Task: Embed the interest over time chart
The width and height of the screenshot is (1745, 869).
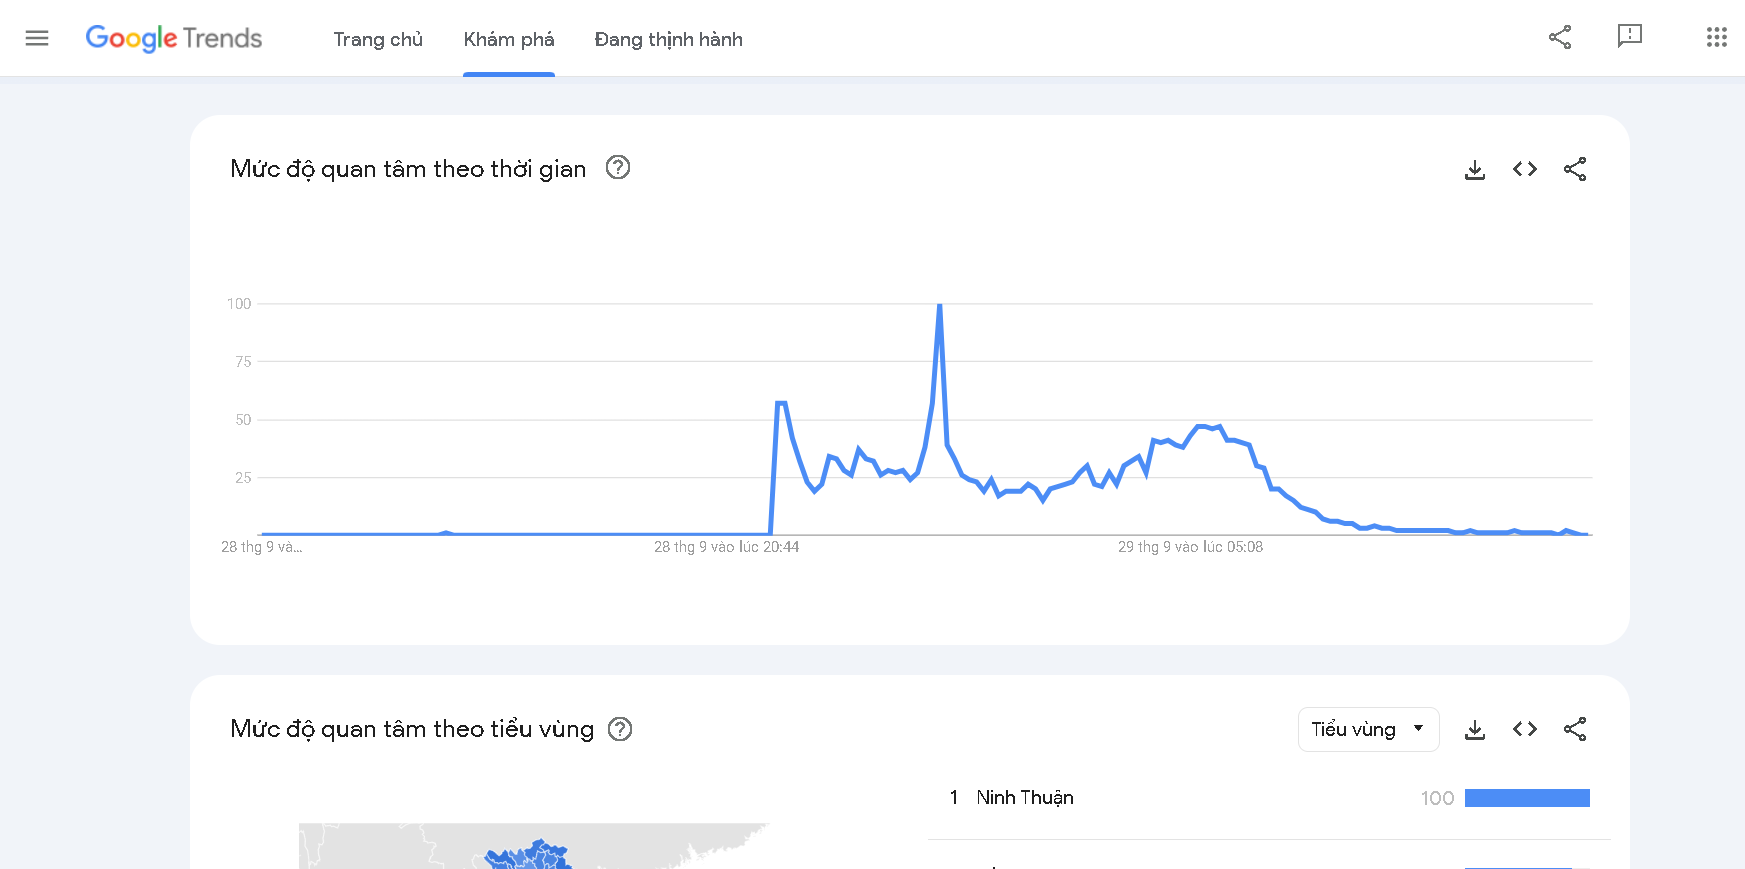Action: (x=1525, y=169)
